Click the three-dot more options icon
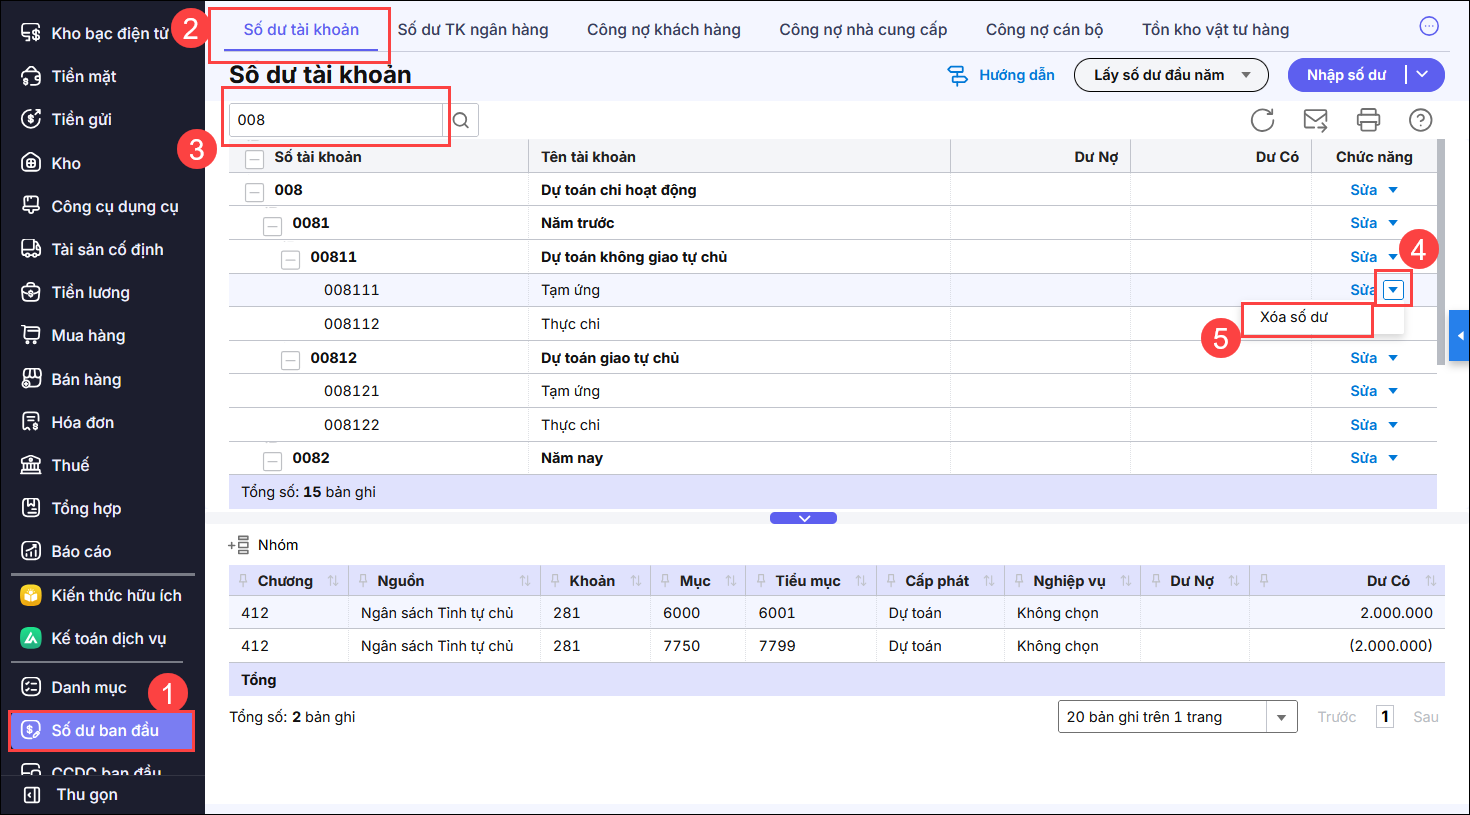This screenshot has height=815, width=1470. click(x=1429, y=26)
